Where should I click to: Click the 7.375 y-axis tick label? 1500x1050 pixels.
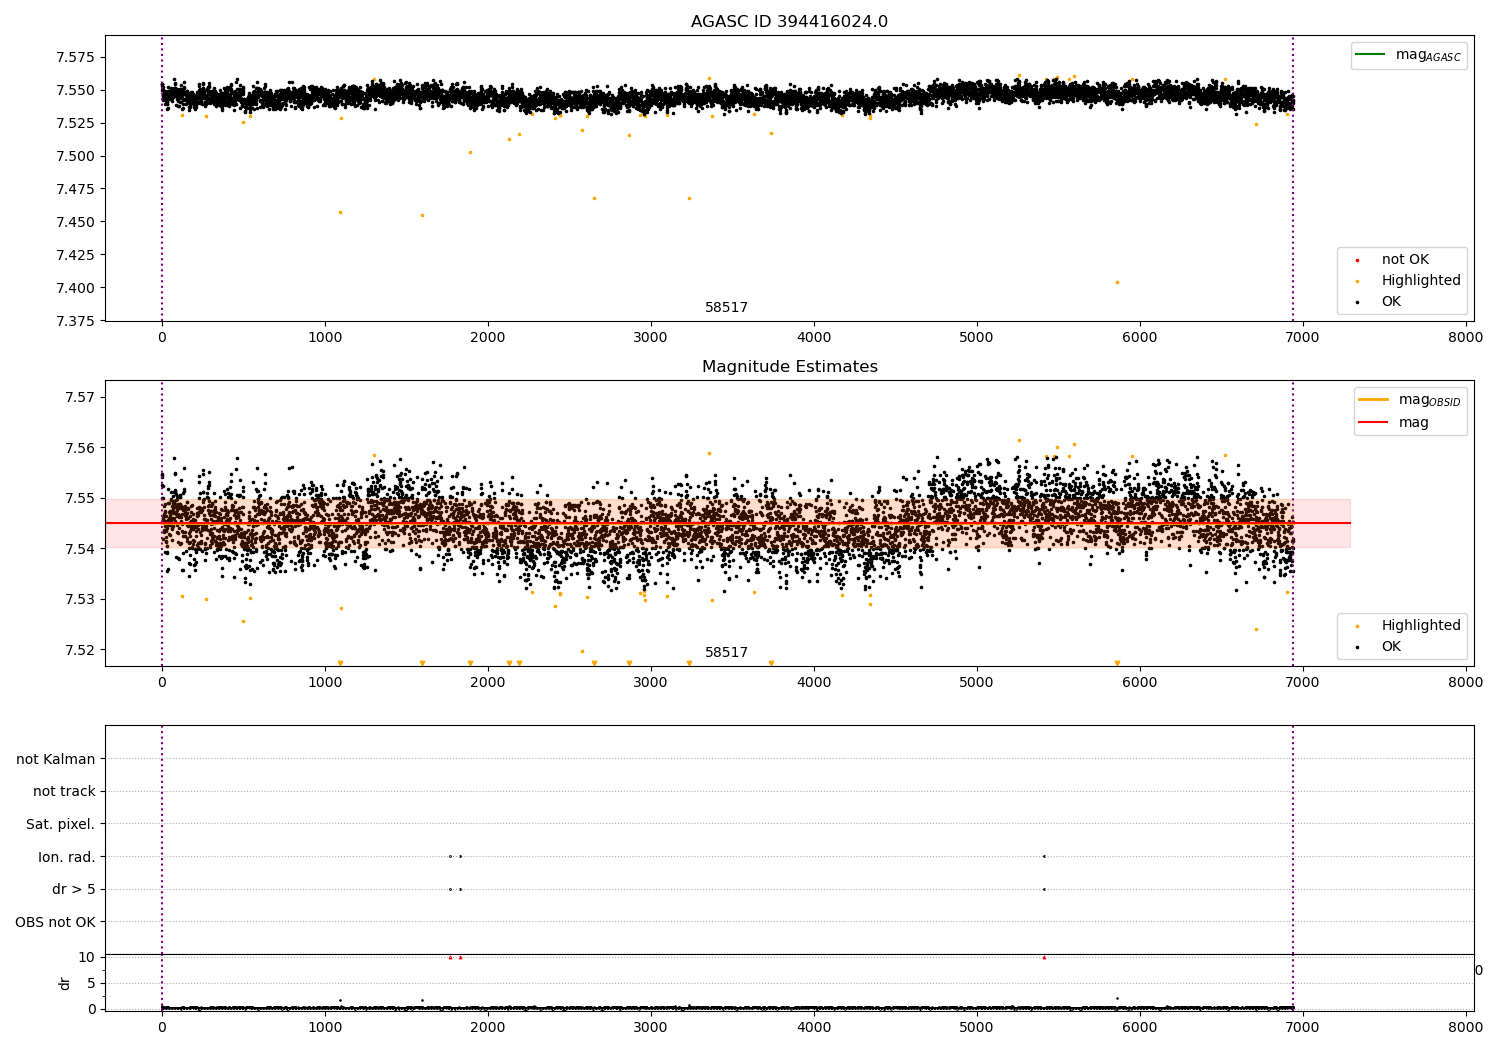coord(76,321)
